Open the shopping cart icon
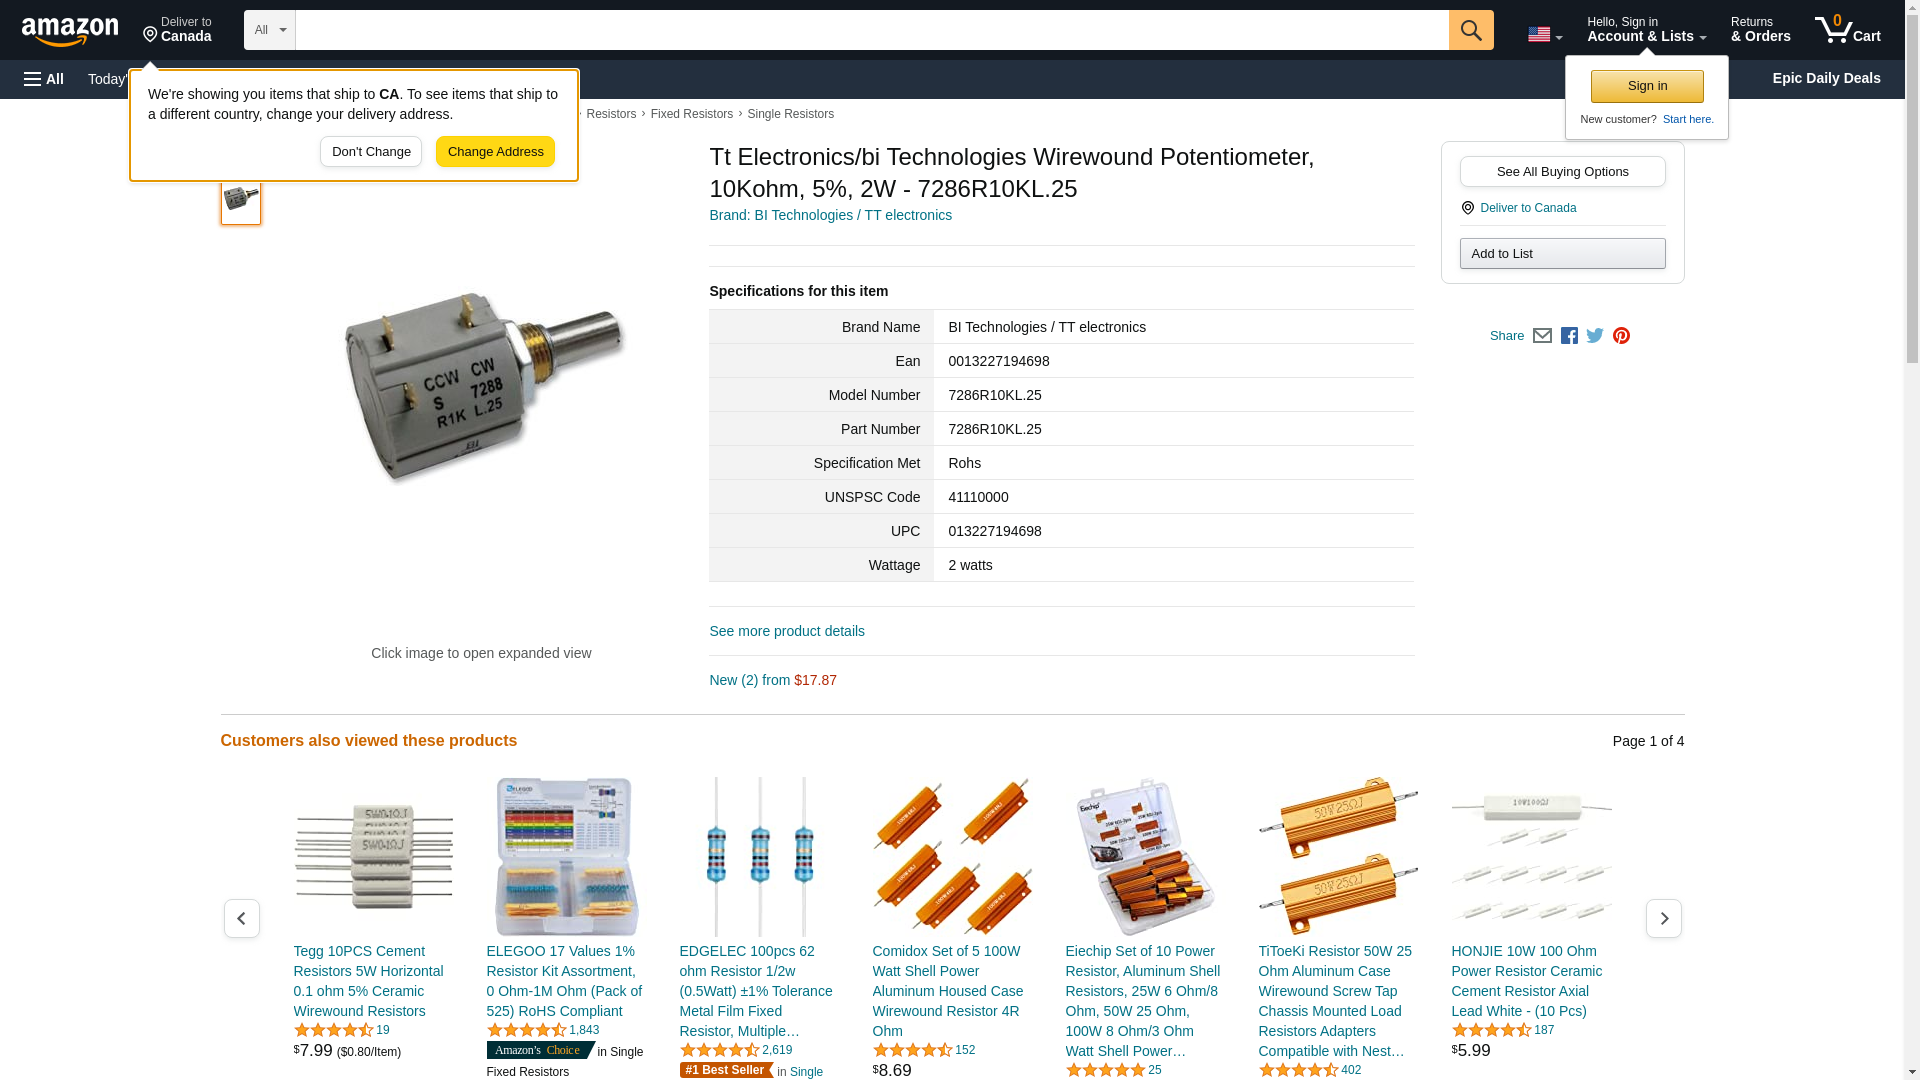1920x1080 pixels. 1847,30
